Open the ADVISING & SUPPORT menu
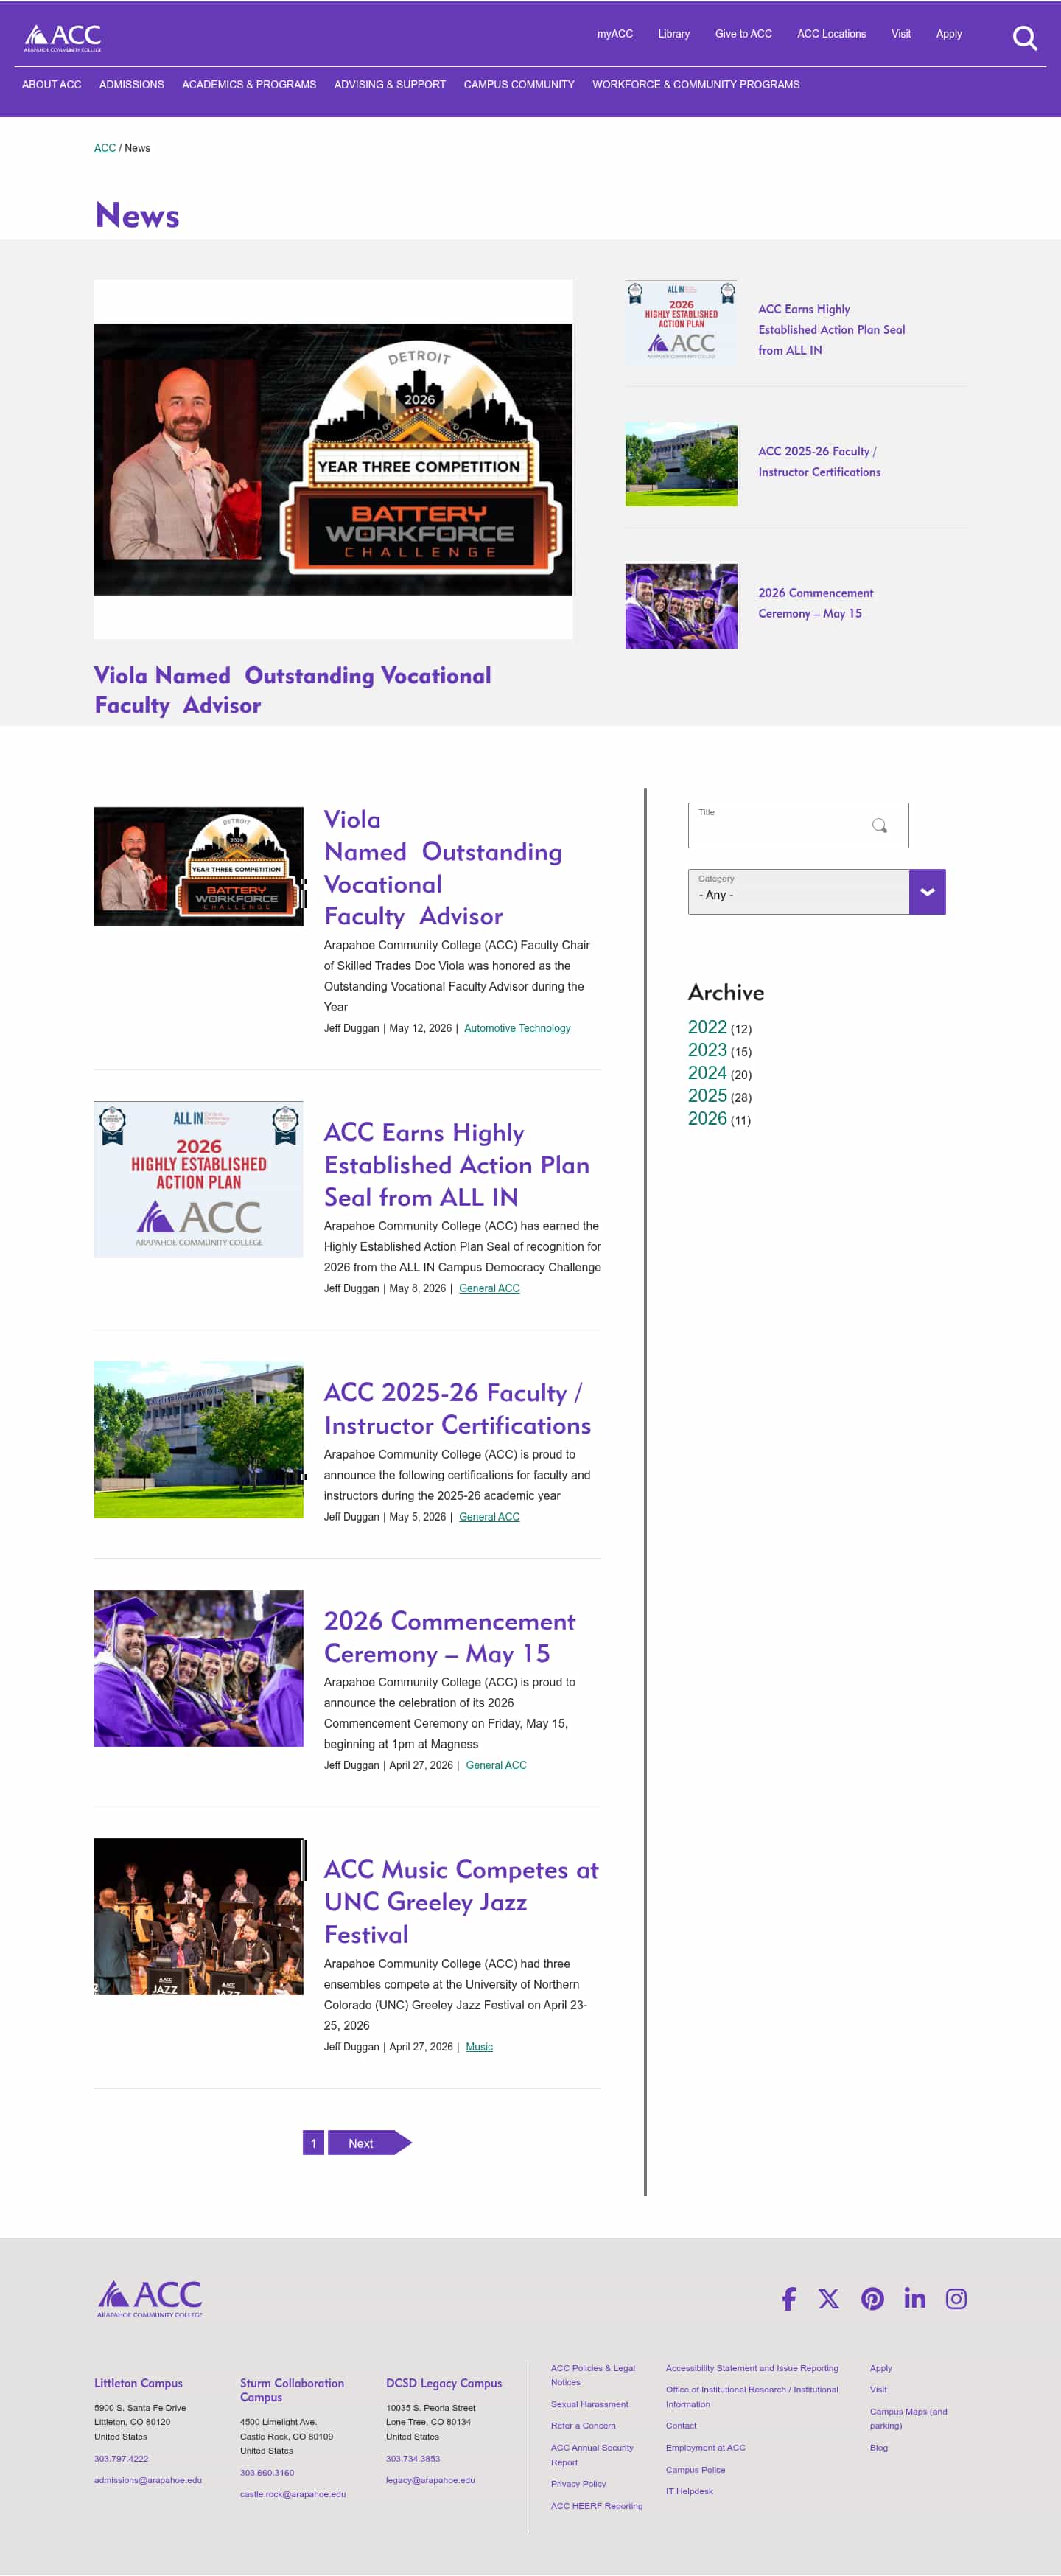The height and width of the screenshot is (2576, 1061). (390, 85)
